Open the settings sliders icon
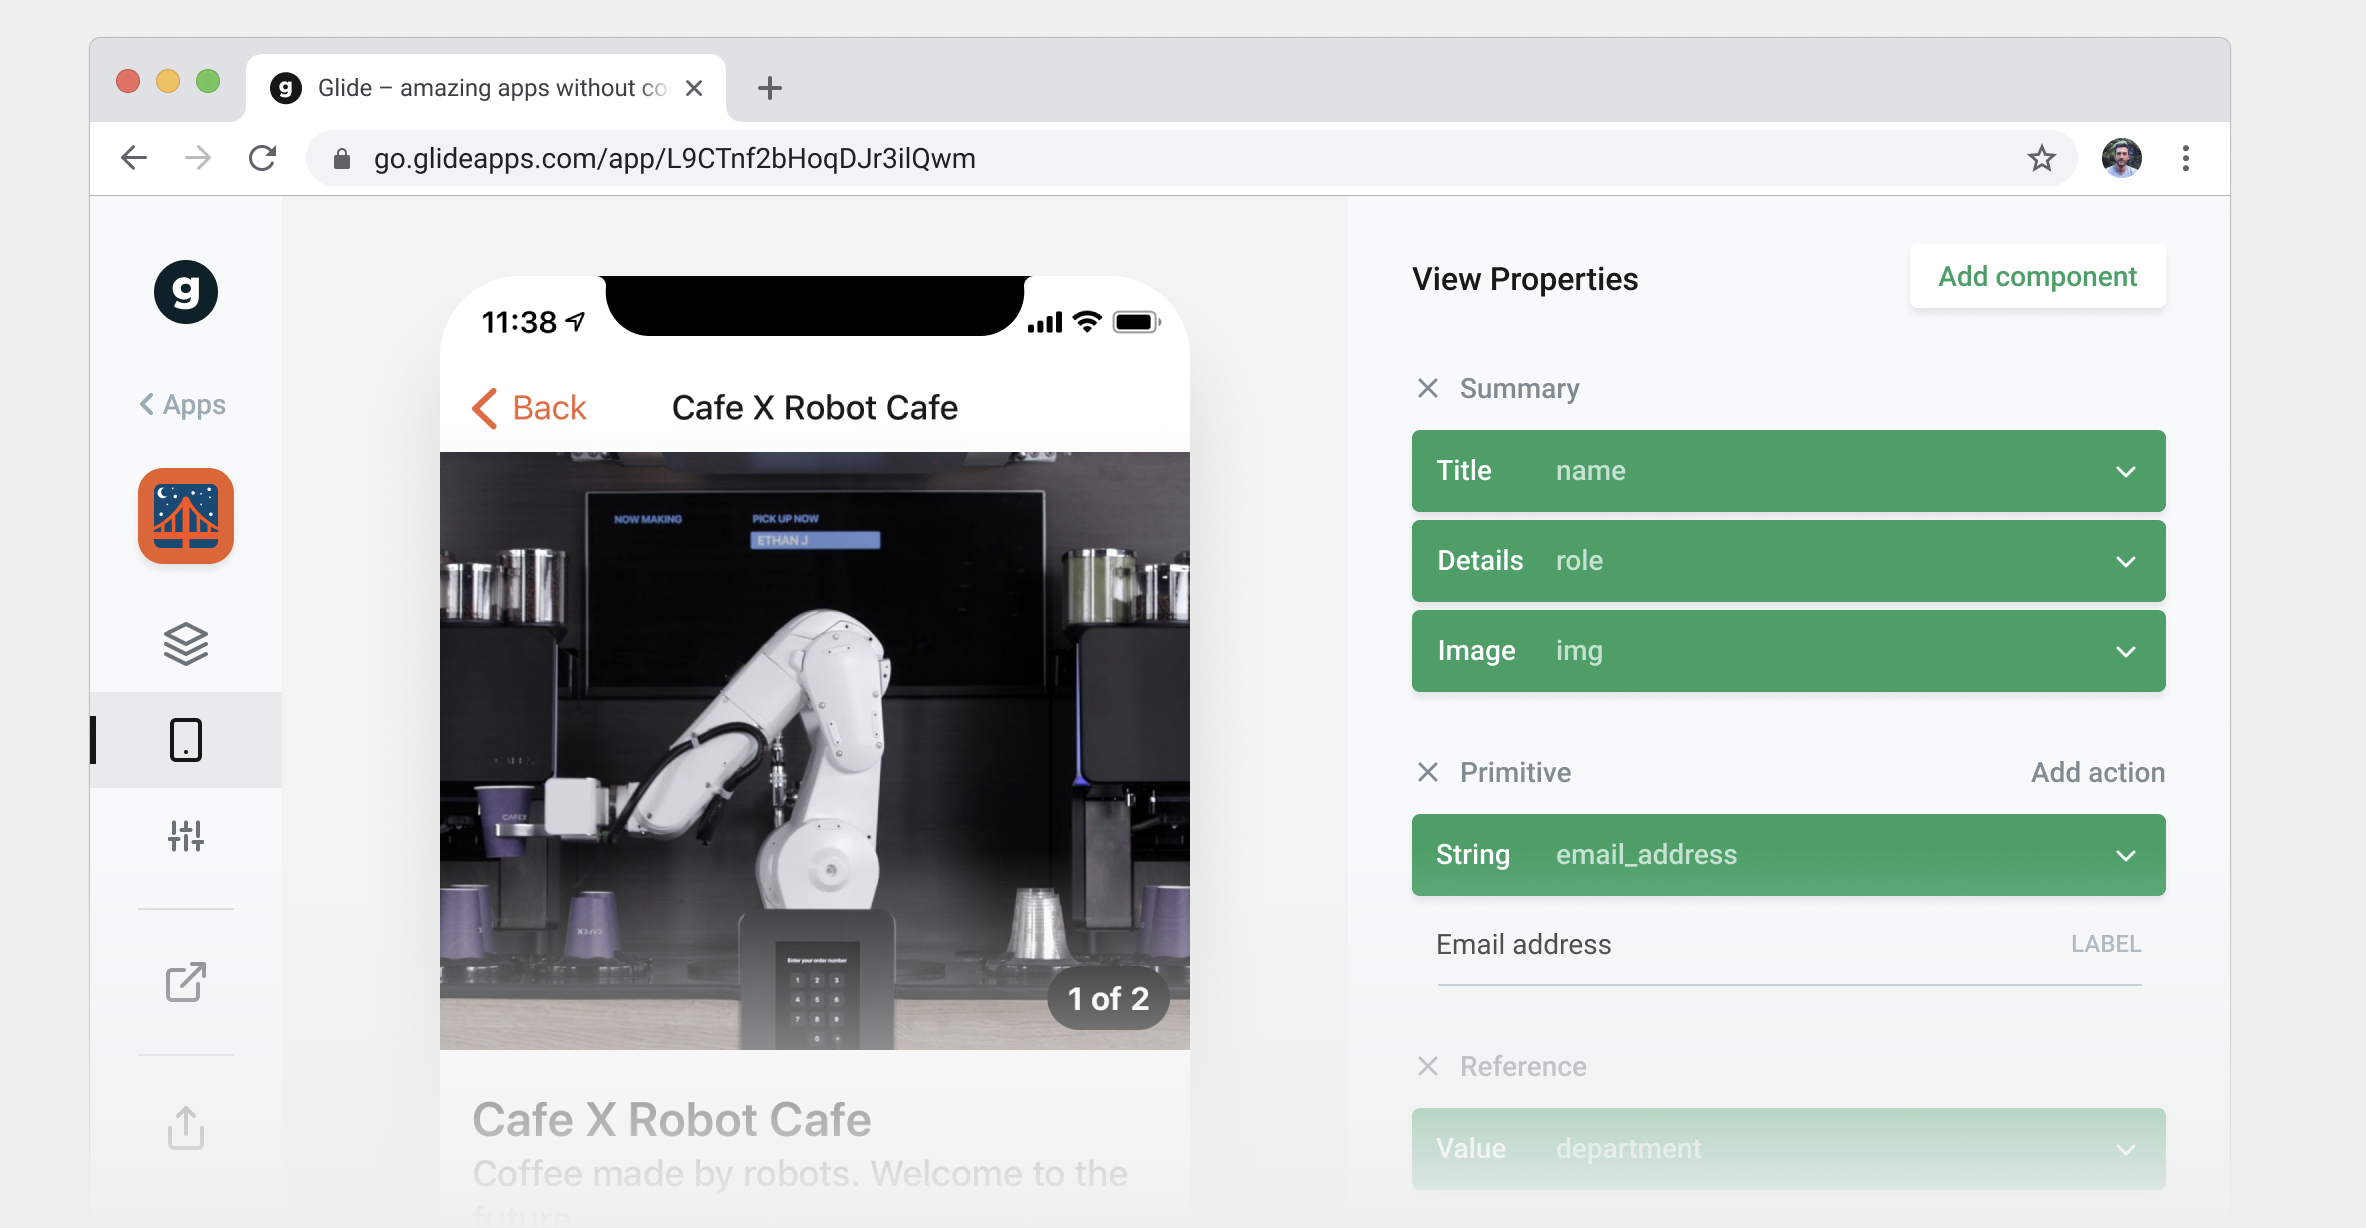2366x1228 pixels. 186,835
